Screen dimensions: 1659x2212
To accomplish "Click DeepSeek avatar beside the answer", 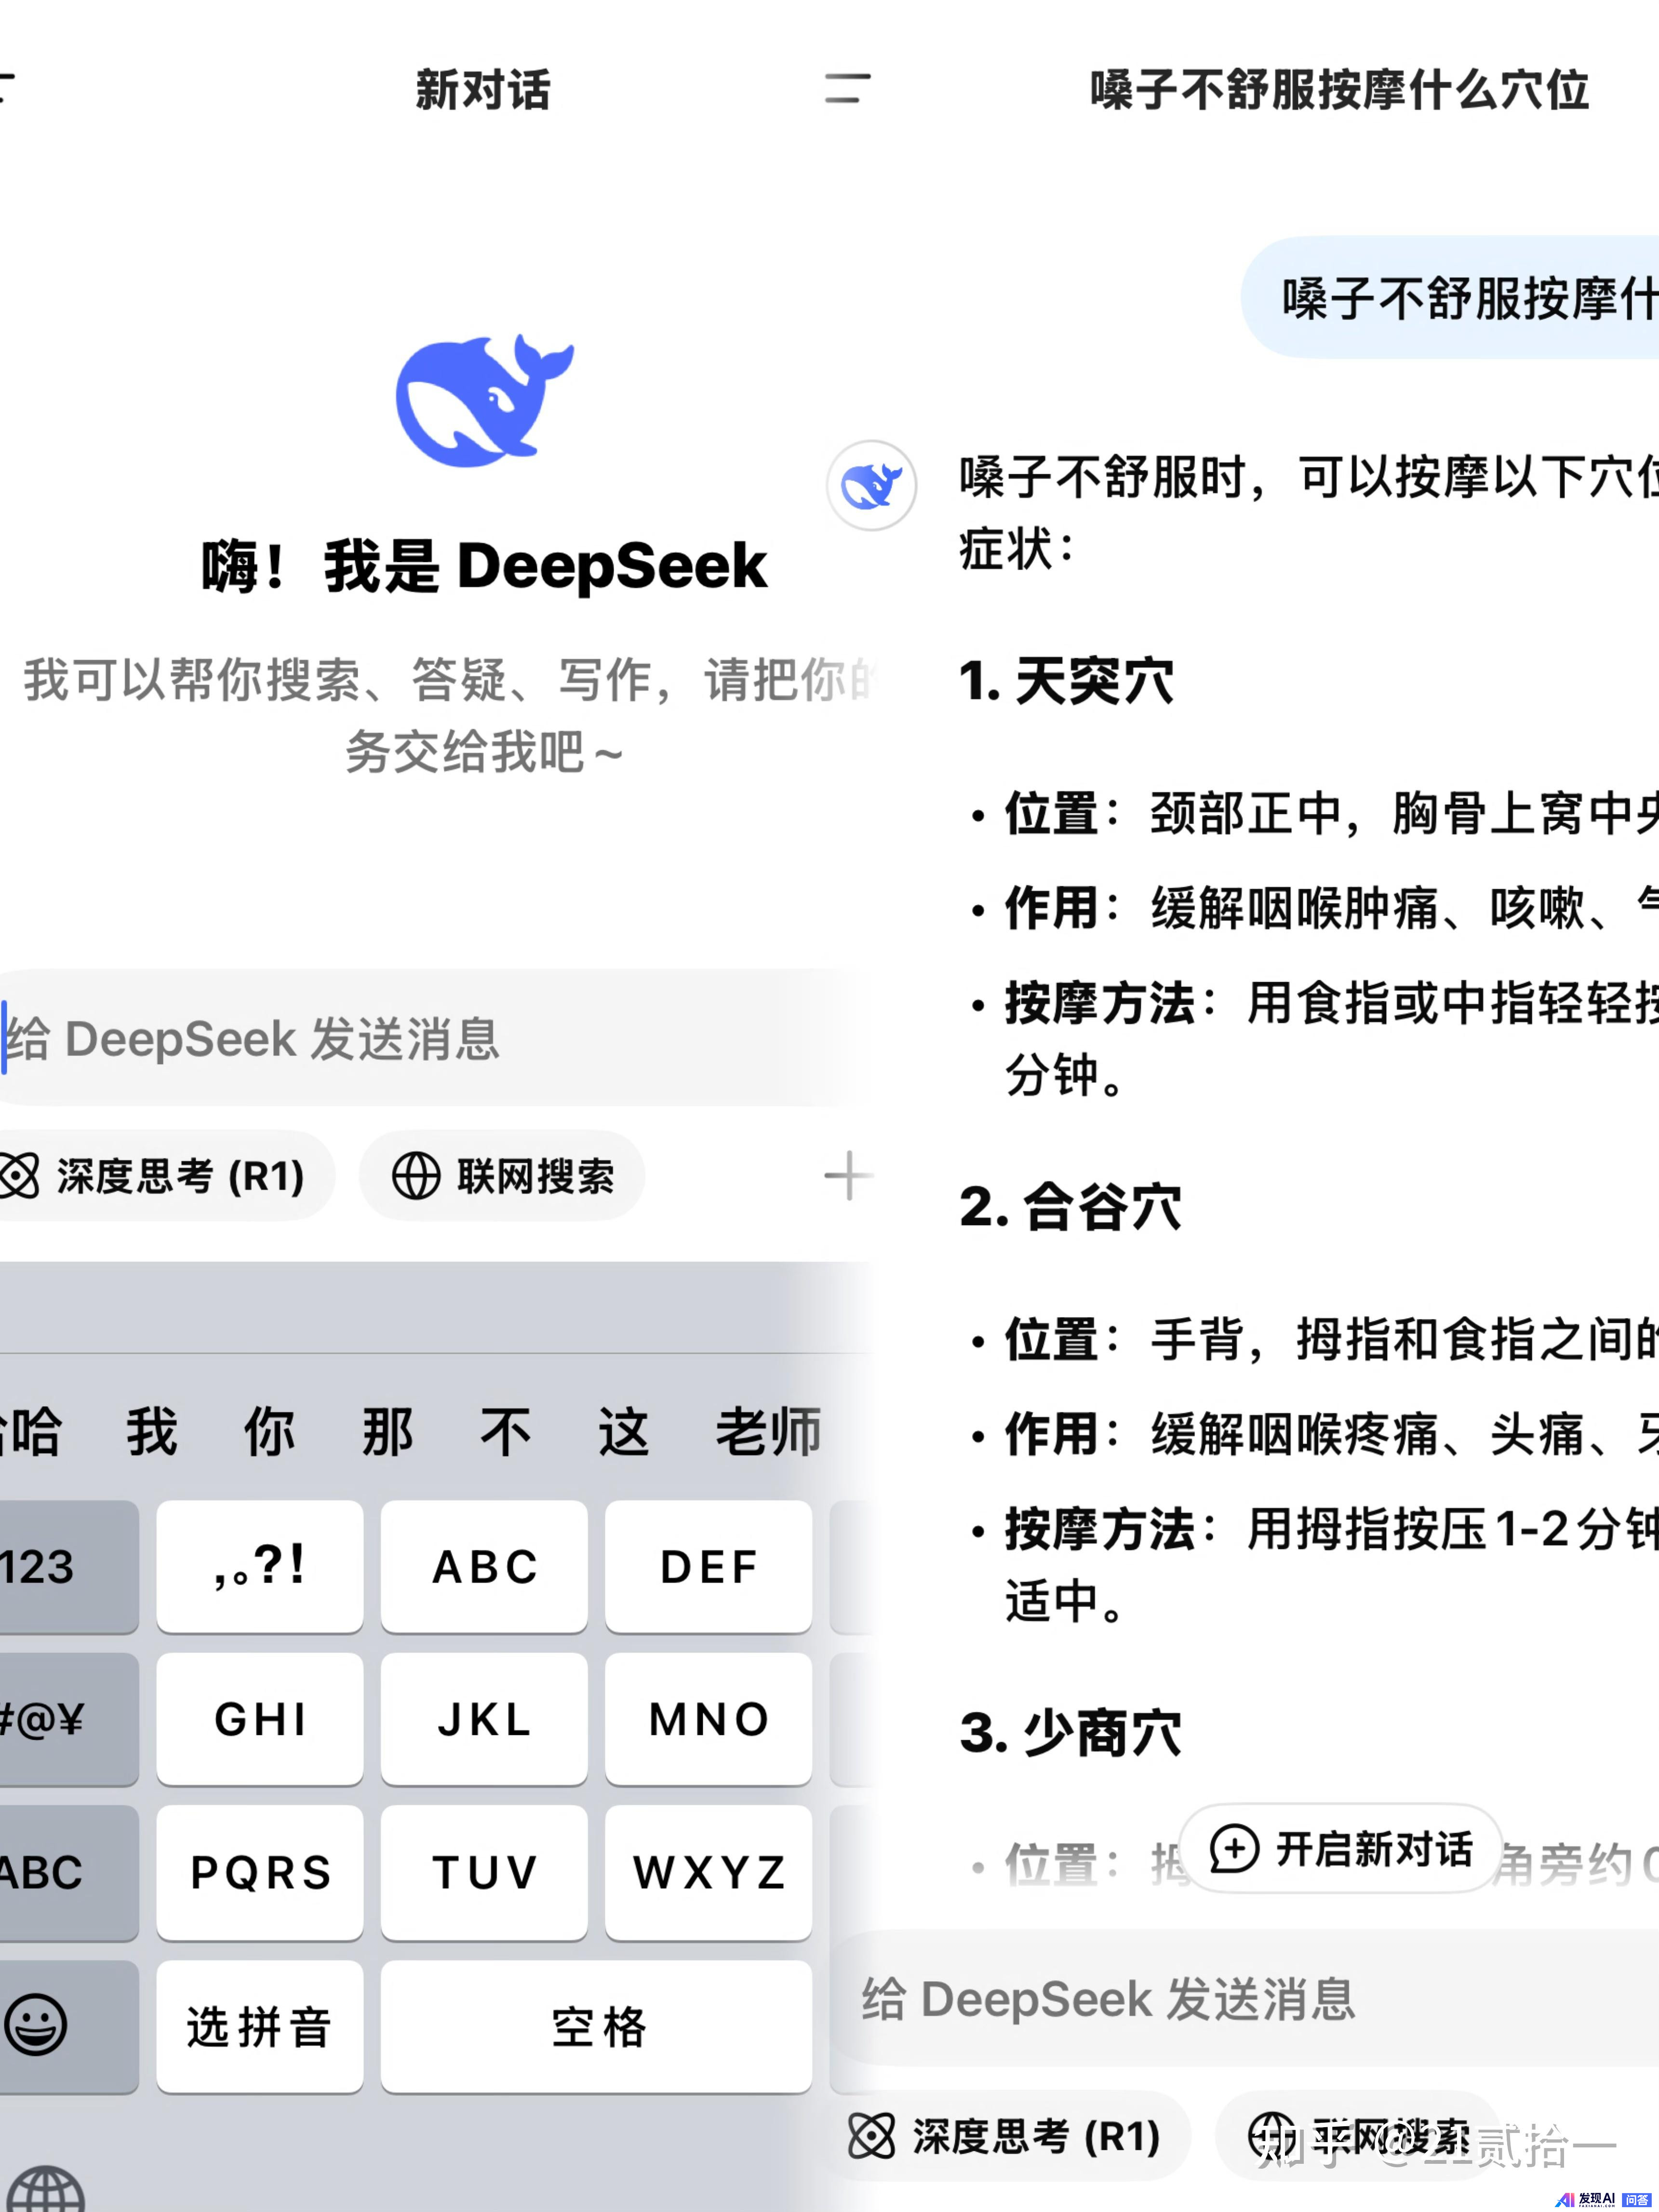I will click(x=871, y=485).
